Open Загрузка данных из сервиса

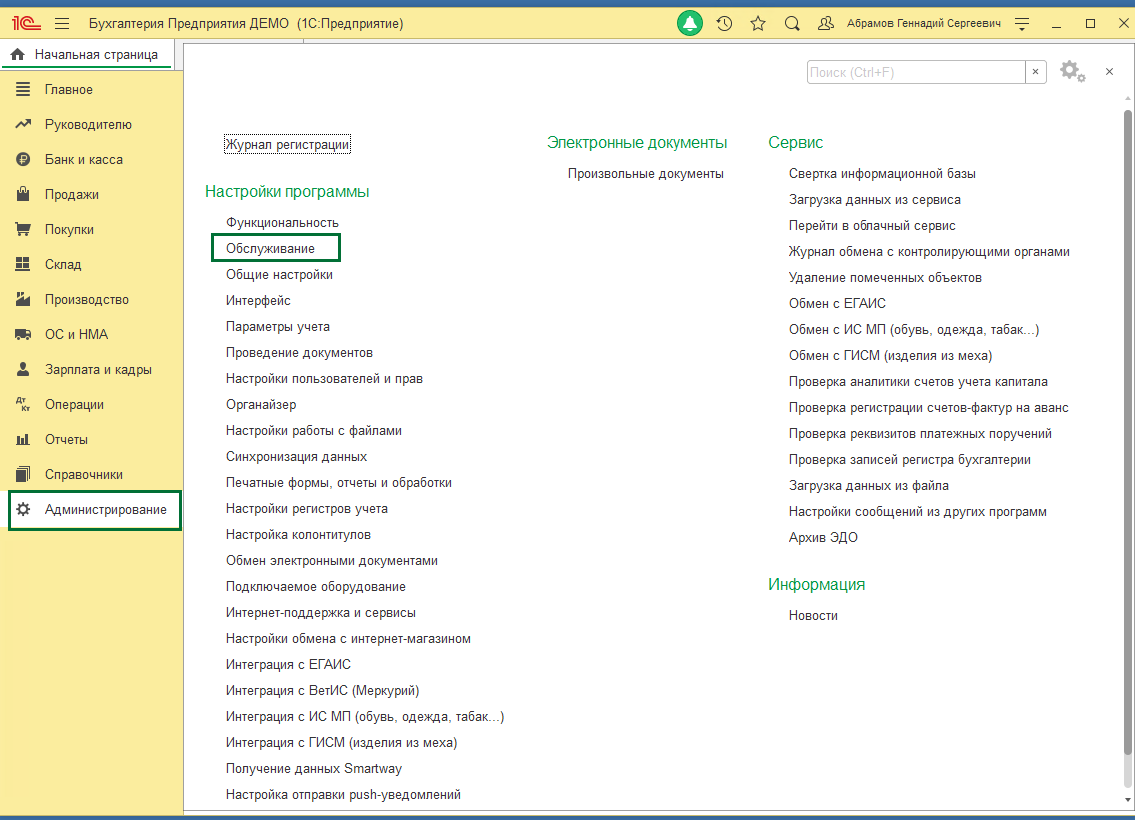click(x=875, y=200)
